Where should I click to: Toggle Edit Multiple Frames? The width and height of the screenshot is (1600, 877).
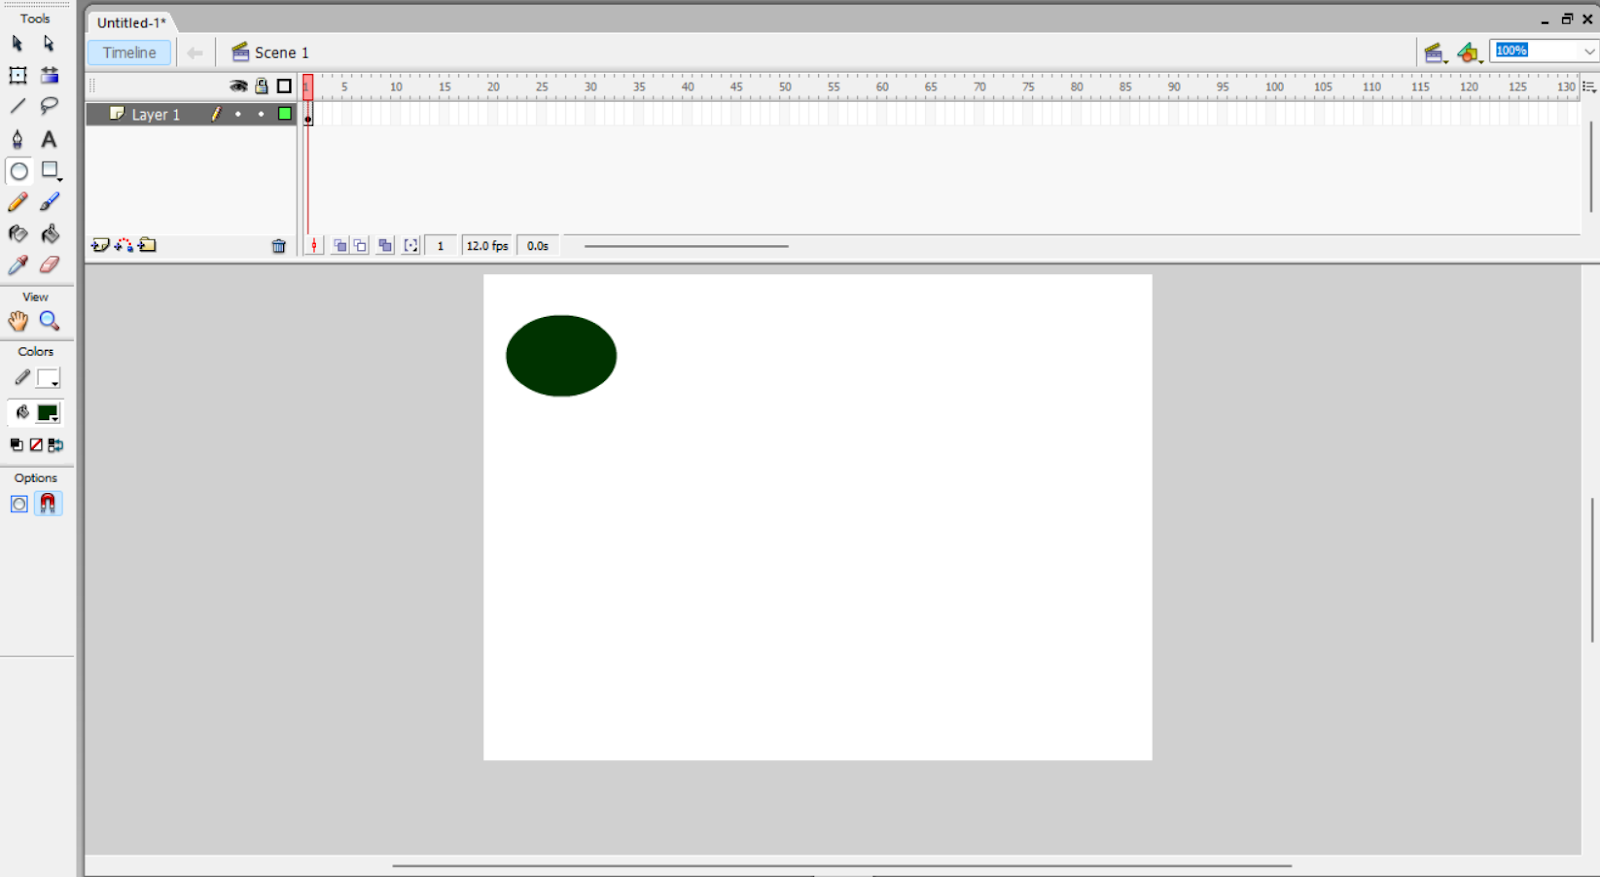point(385,246)
